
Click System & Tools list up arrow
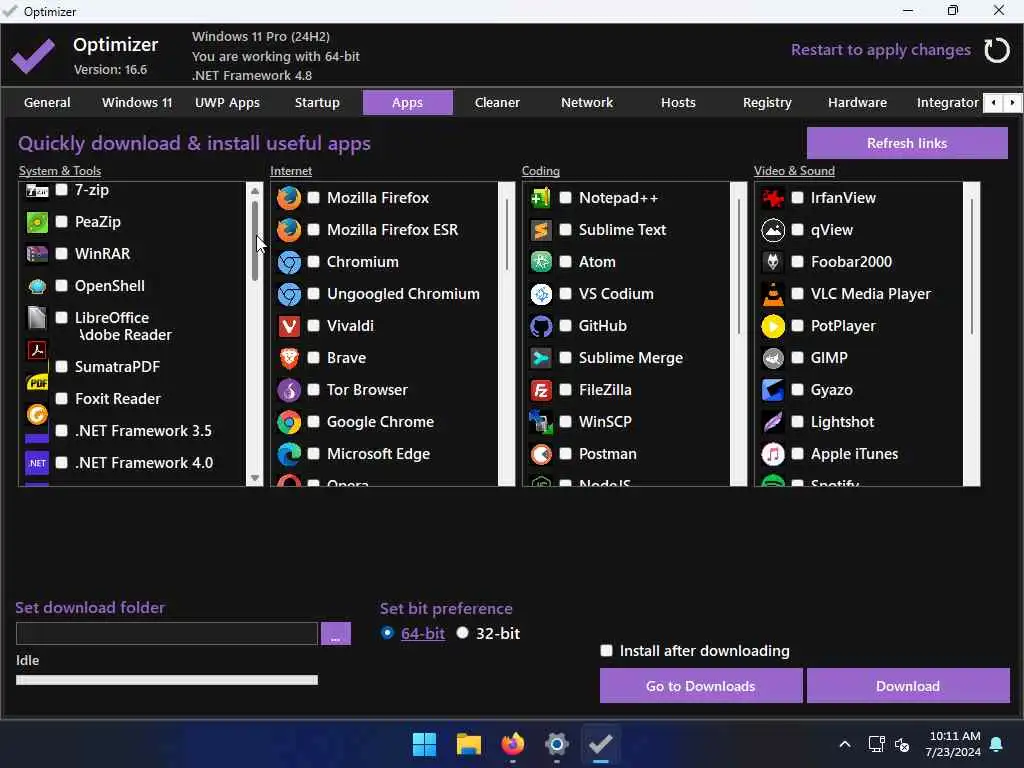[255, 191]
